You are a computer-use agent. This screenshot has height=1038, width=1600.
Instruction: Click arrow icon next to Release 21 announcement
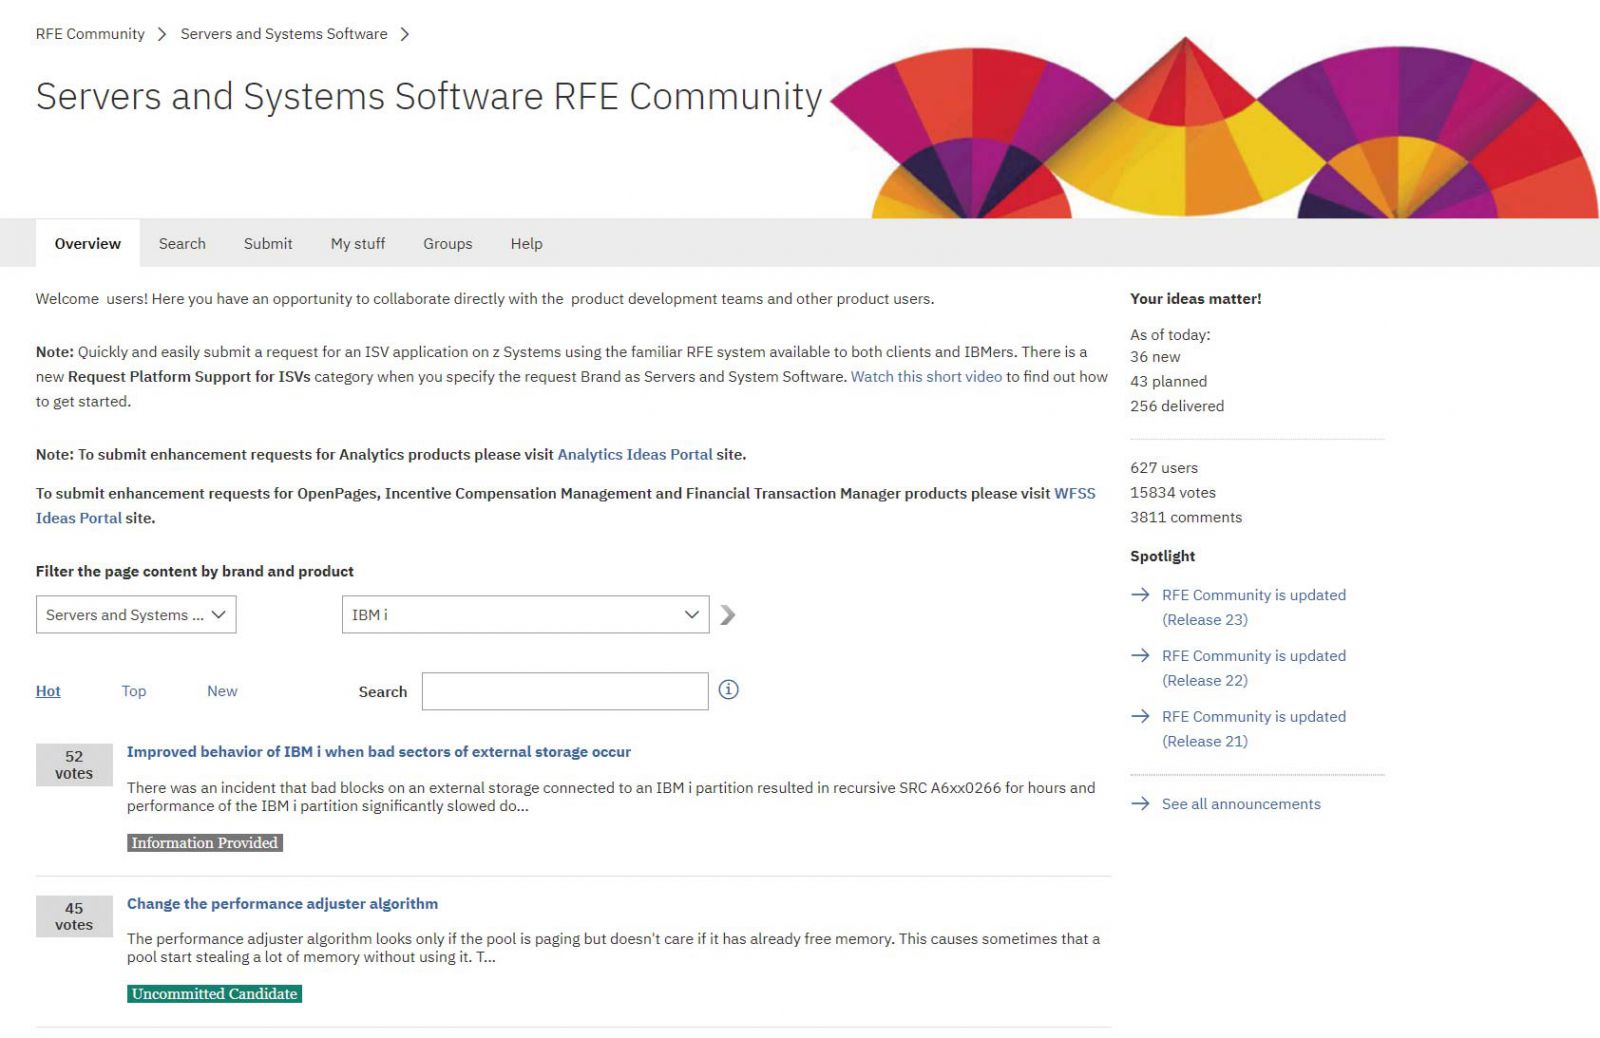pos(1140,717)
